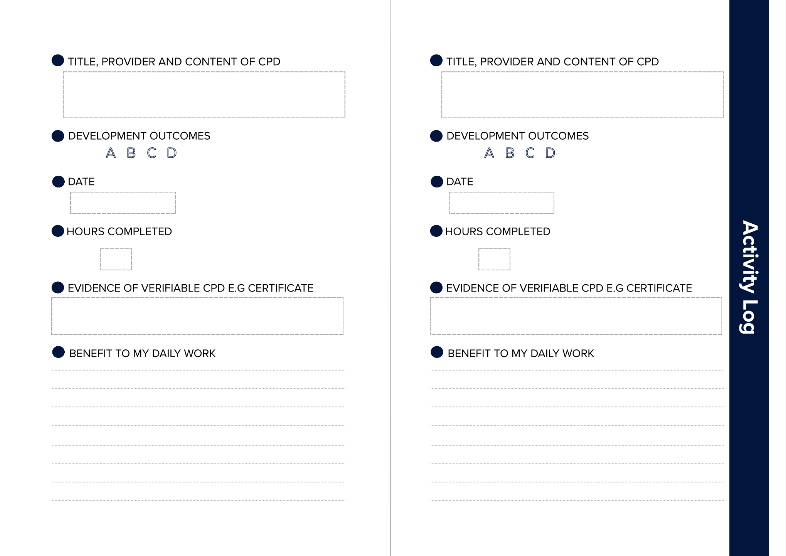Click the right page title and provider box
The height and width of the screenshot is (556, 786).
coord(582,94)
